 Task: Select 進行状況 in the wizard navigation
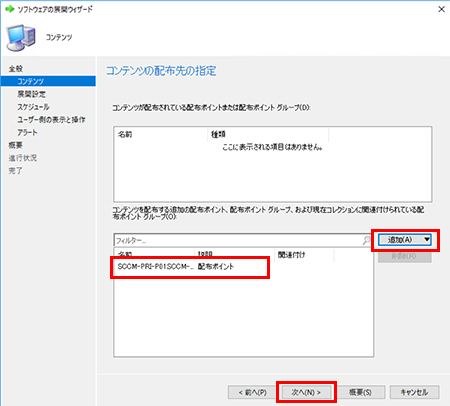point(23,158)
